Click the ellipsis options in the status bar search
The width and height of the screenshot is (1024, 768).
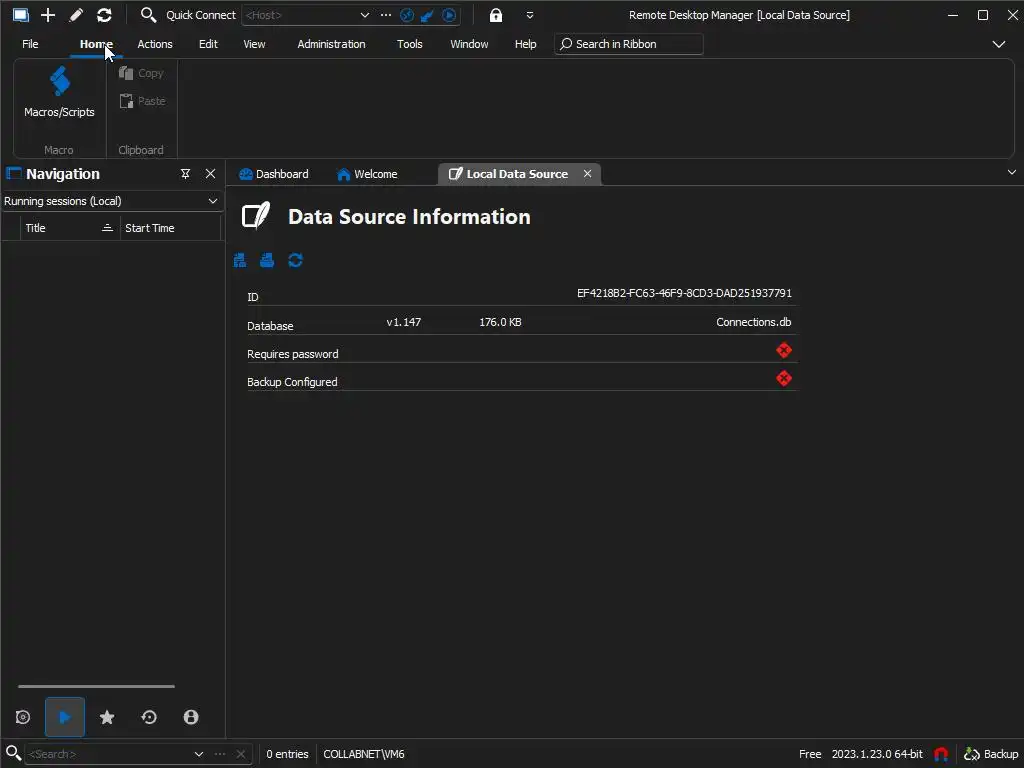(219, 754)
